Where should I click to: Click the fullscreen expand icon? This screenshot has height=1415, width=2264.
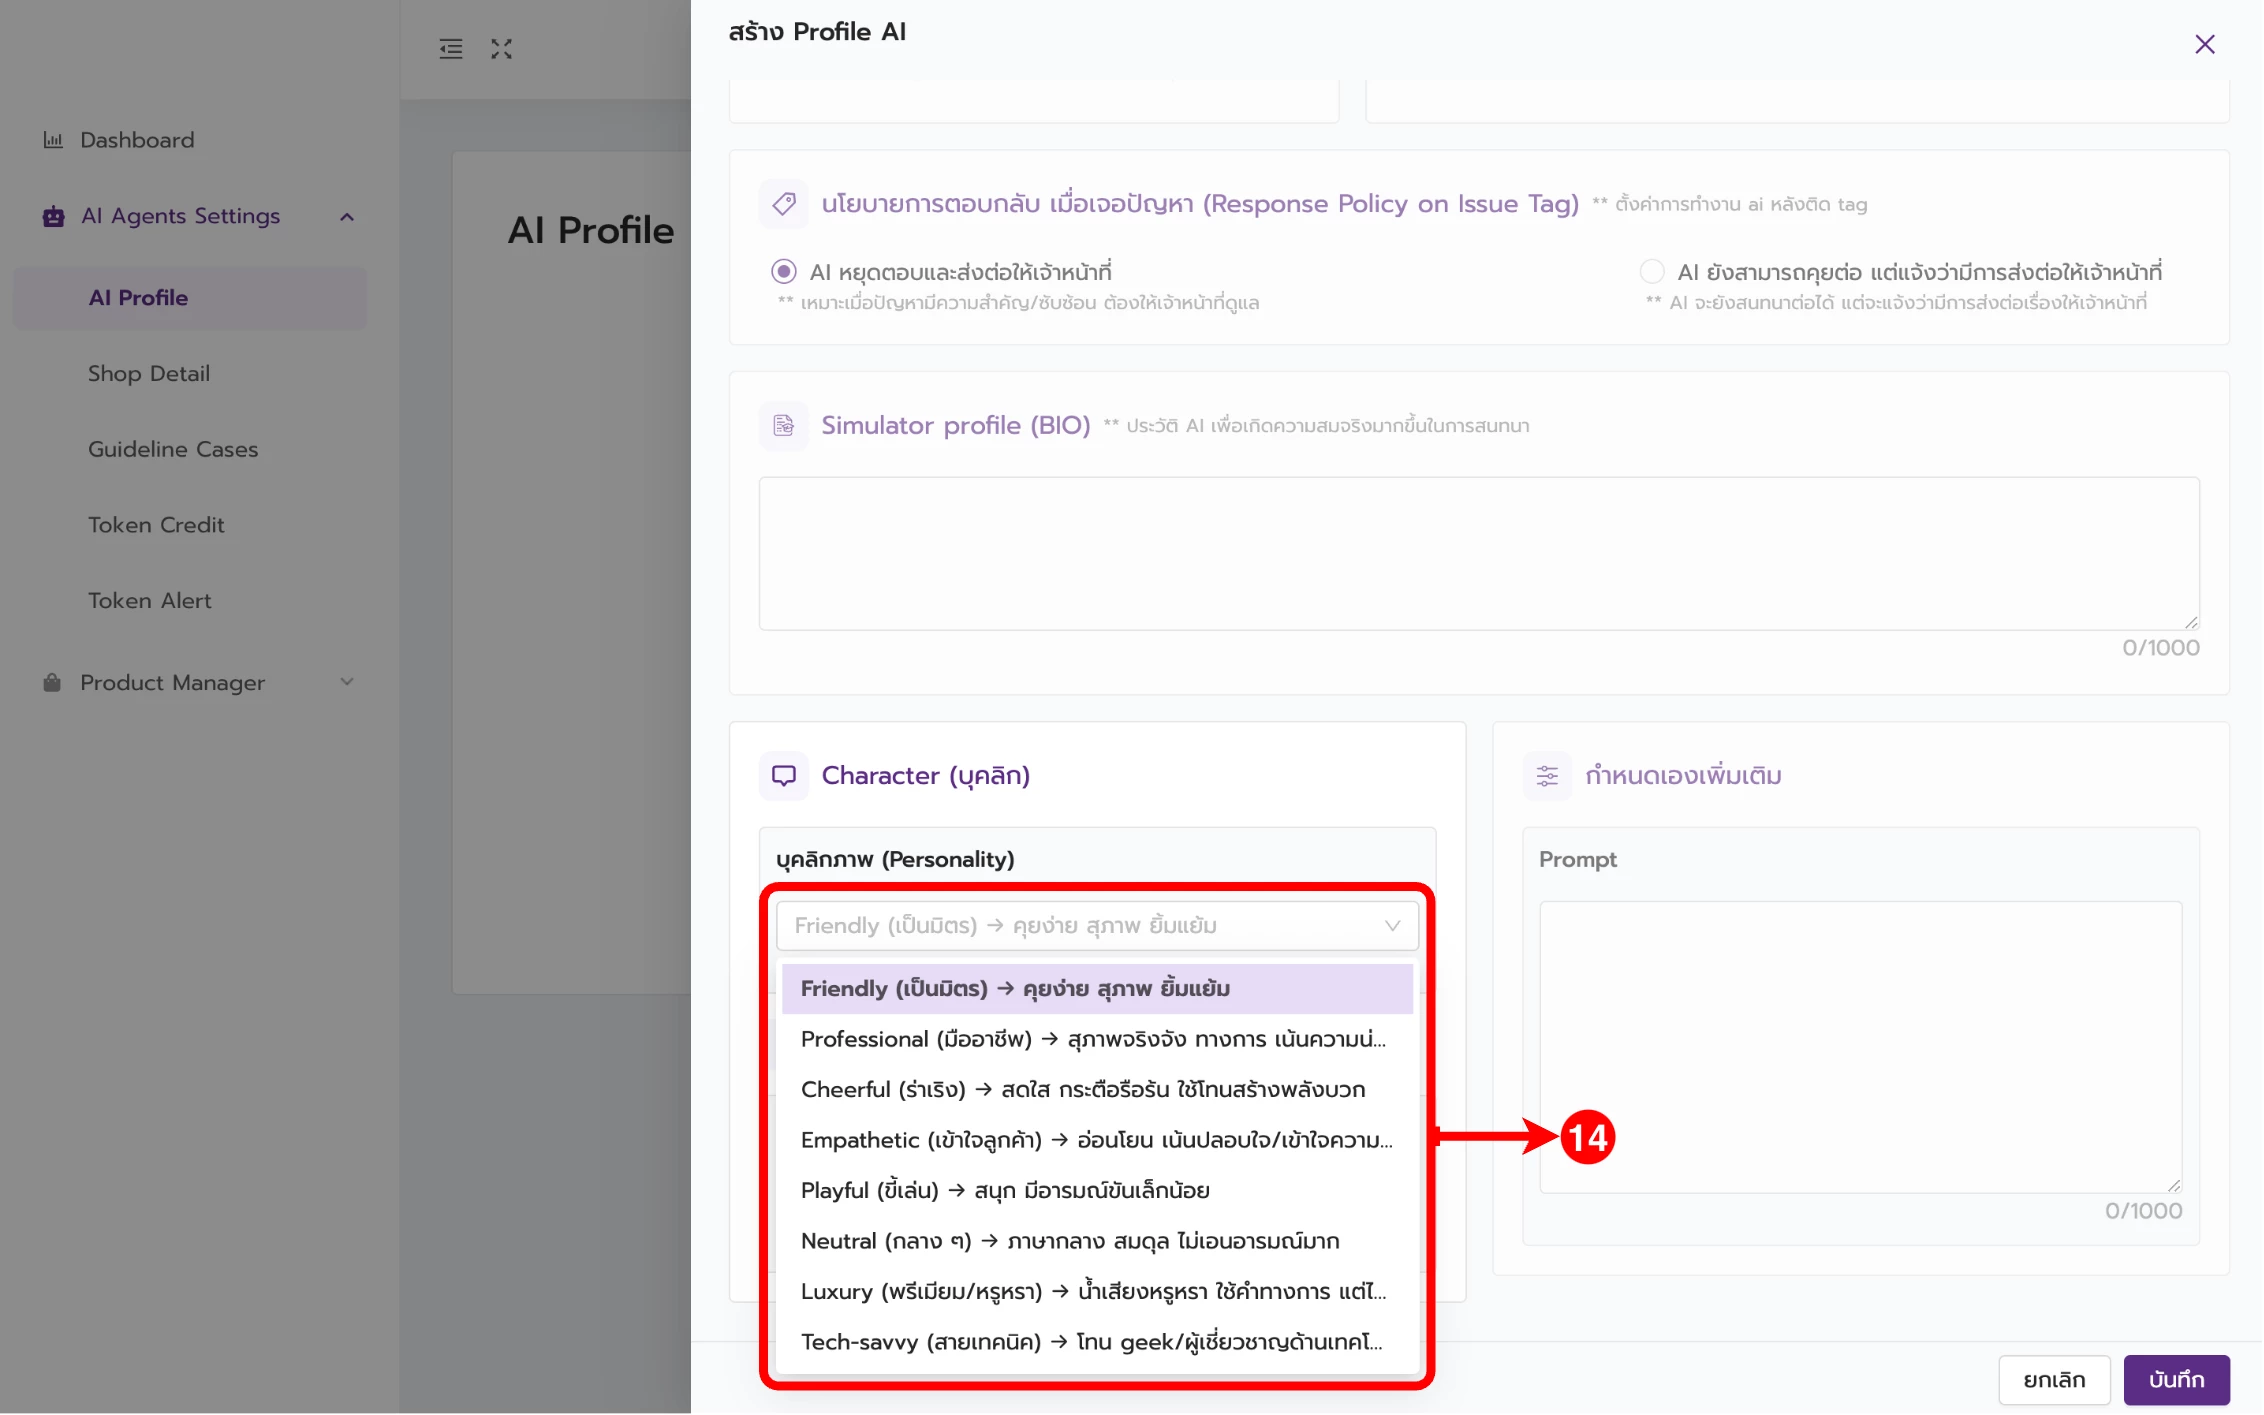coord(501,49)
